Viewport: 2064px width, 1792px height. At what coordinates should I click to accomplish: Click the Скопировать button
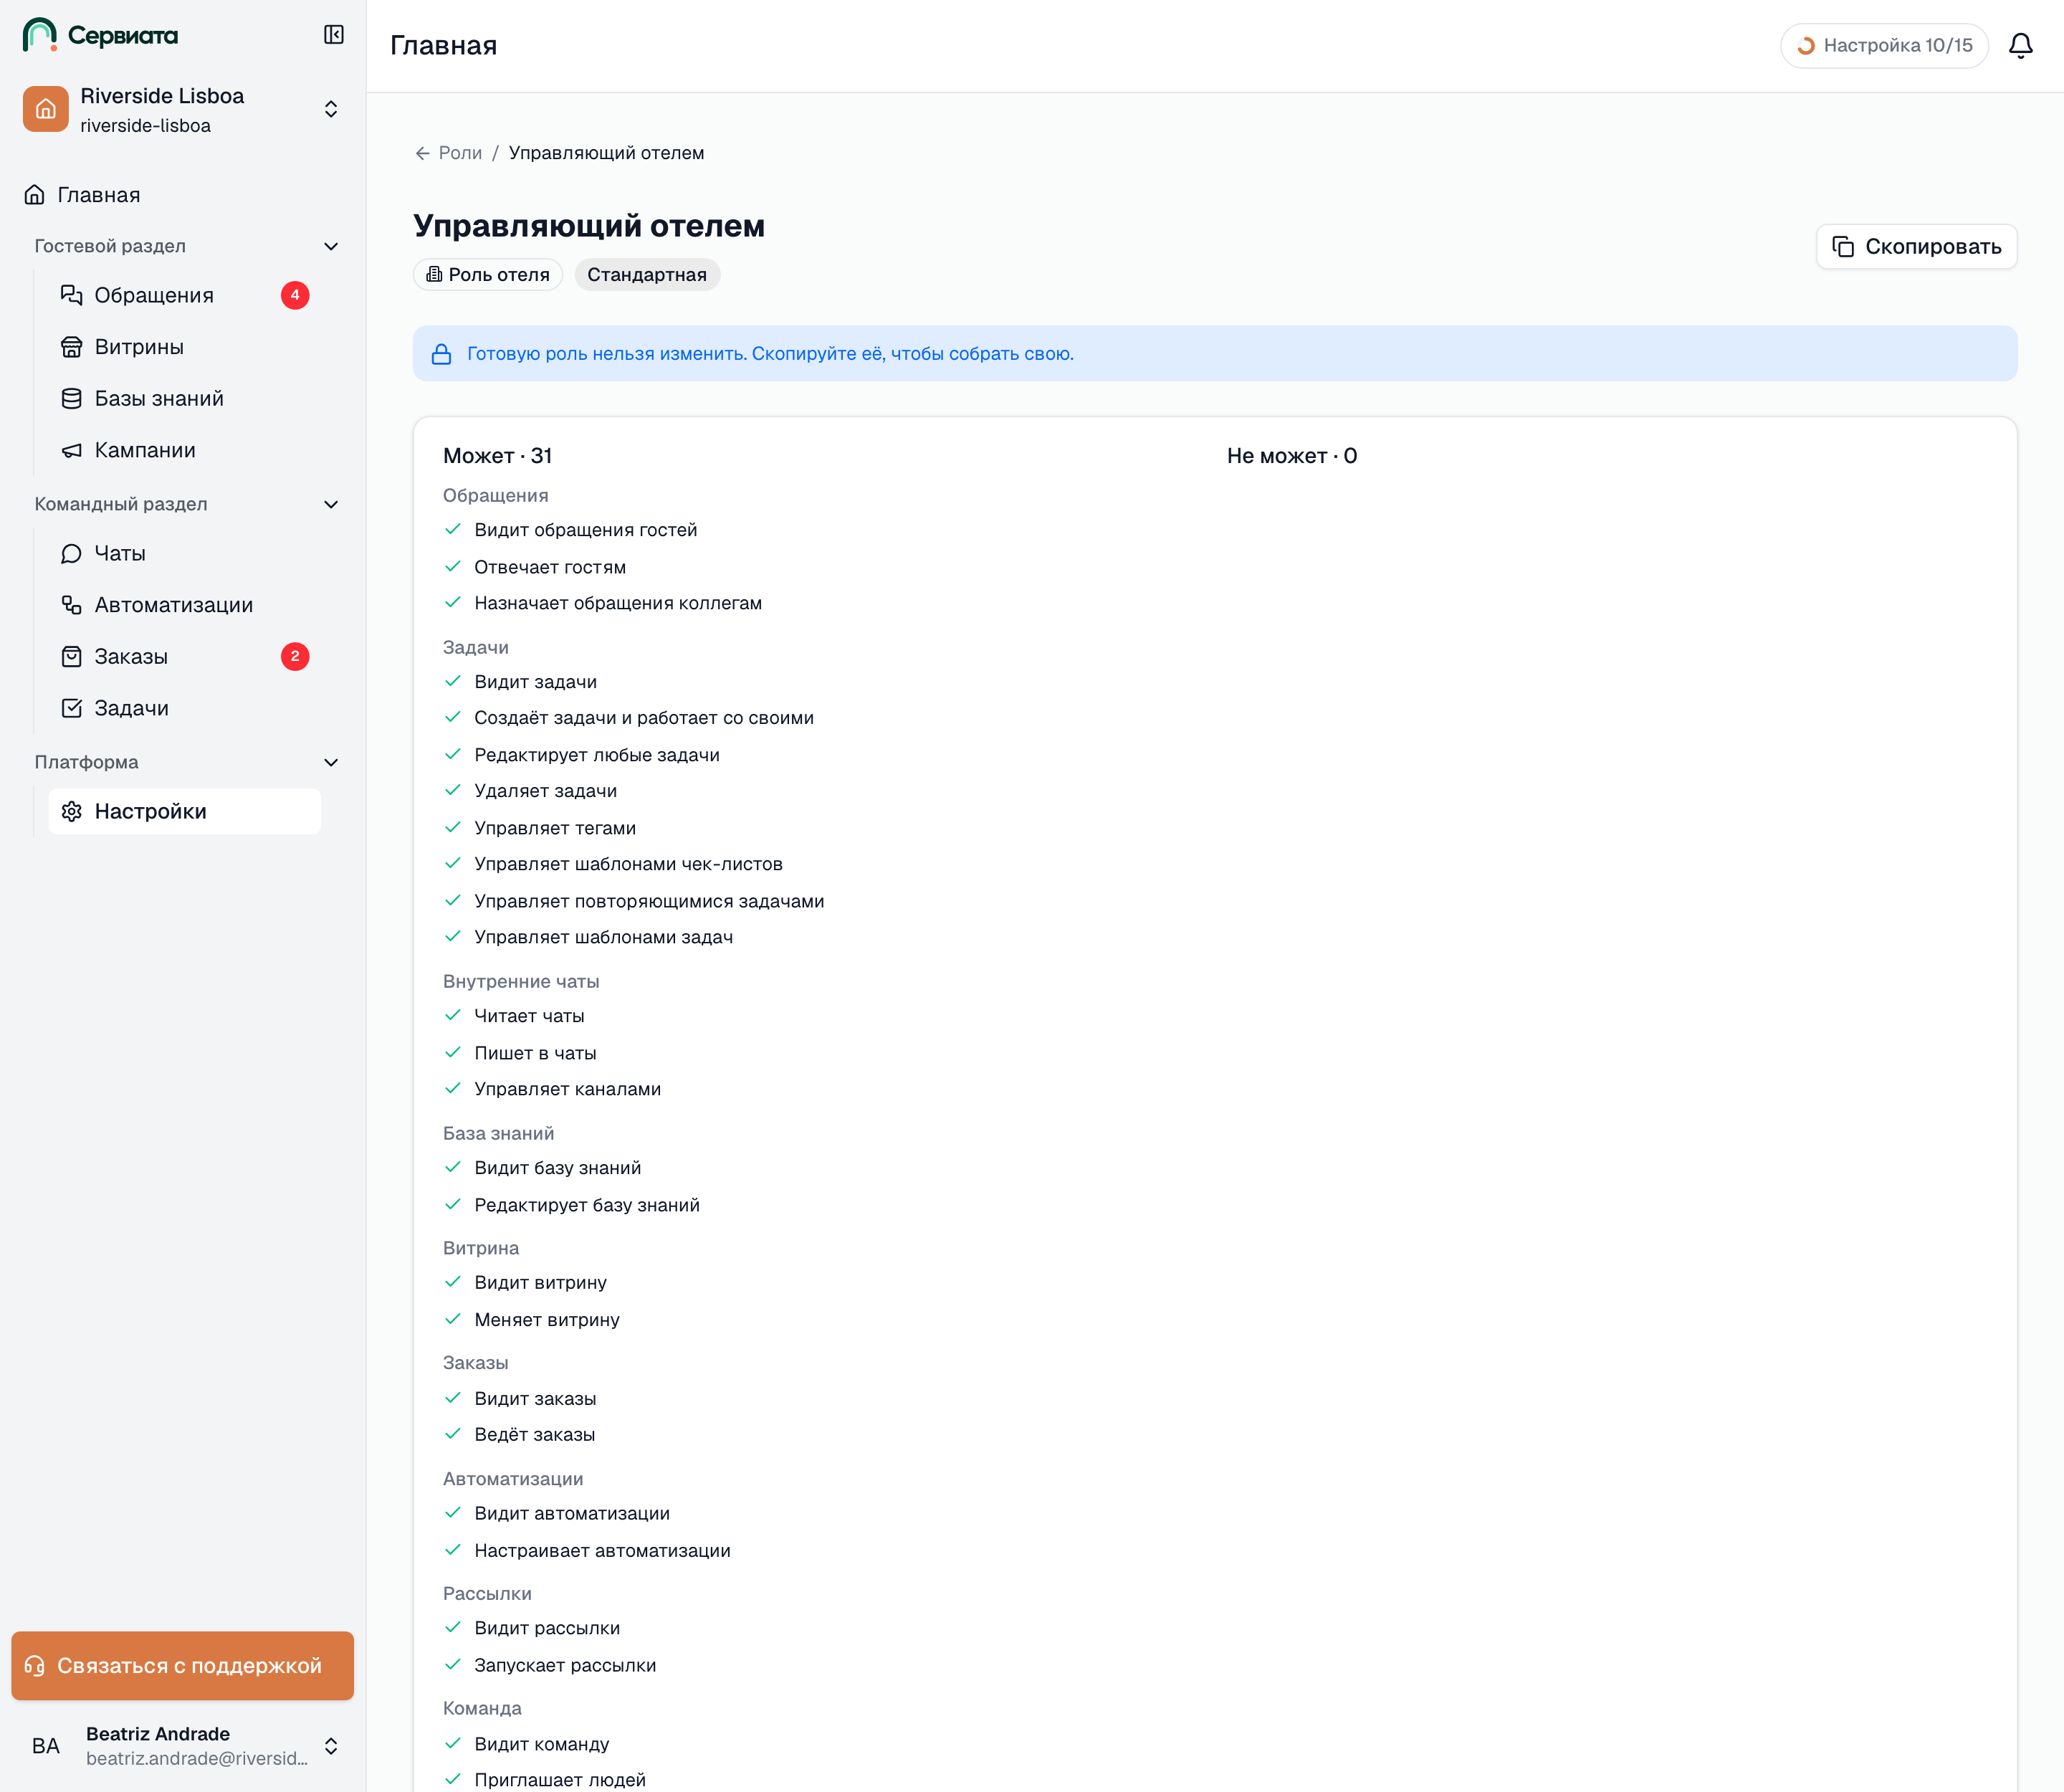click(x=1916, y=246)
